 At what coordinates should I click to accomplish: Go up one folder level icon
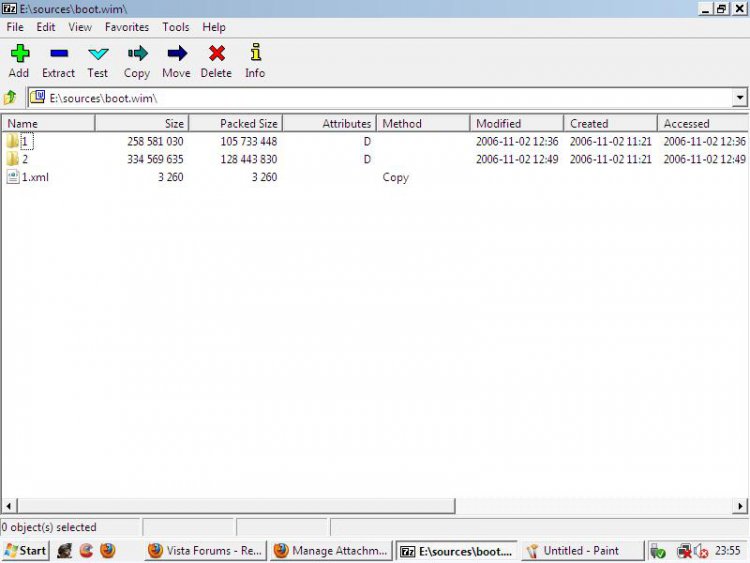11,98
